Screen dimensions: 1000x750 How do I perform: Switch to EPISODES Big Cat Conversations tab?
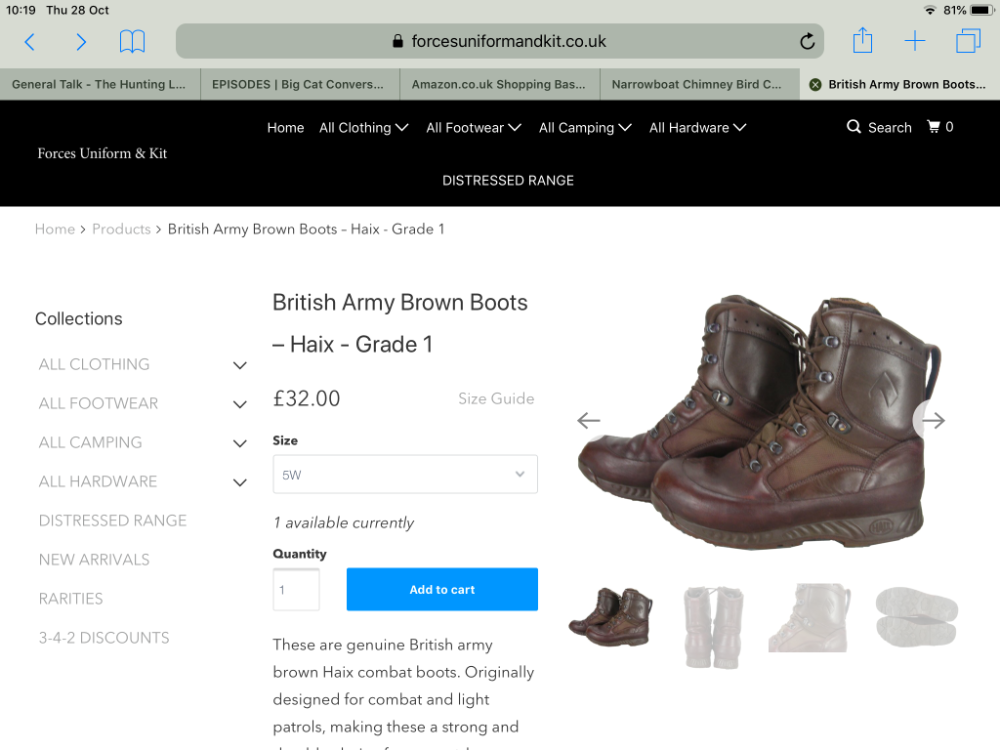300,84
